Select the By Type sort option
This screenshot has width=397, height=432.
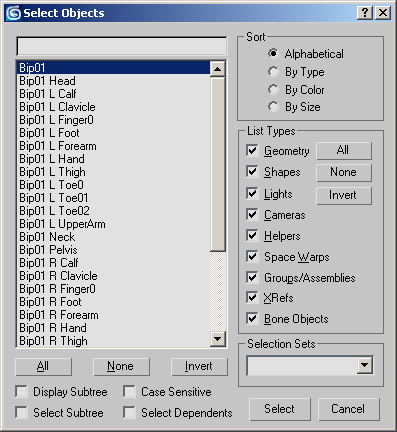(273, 72)
